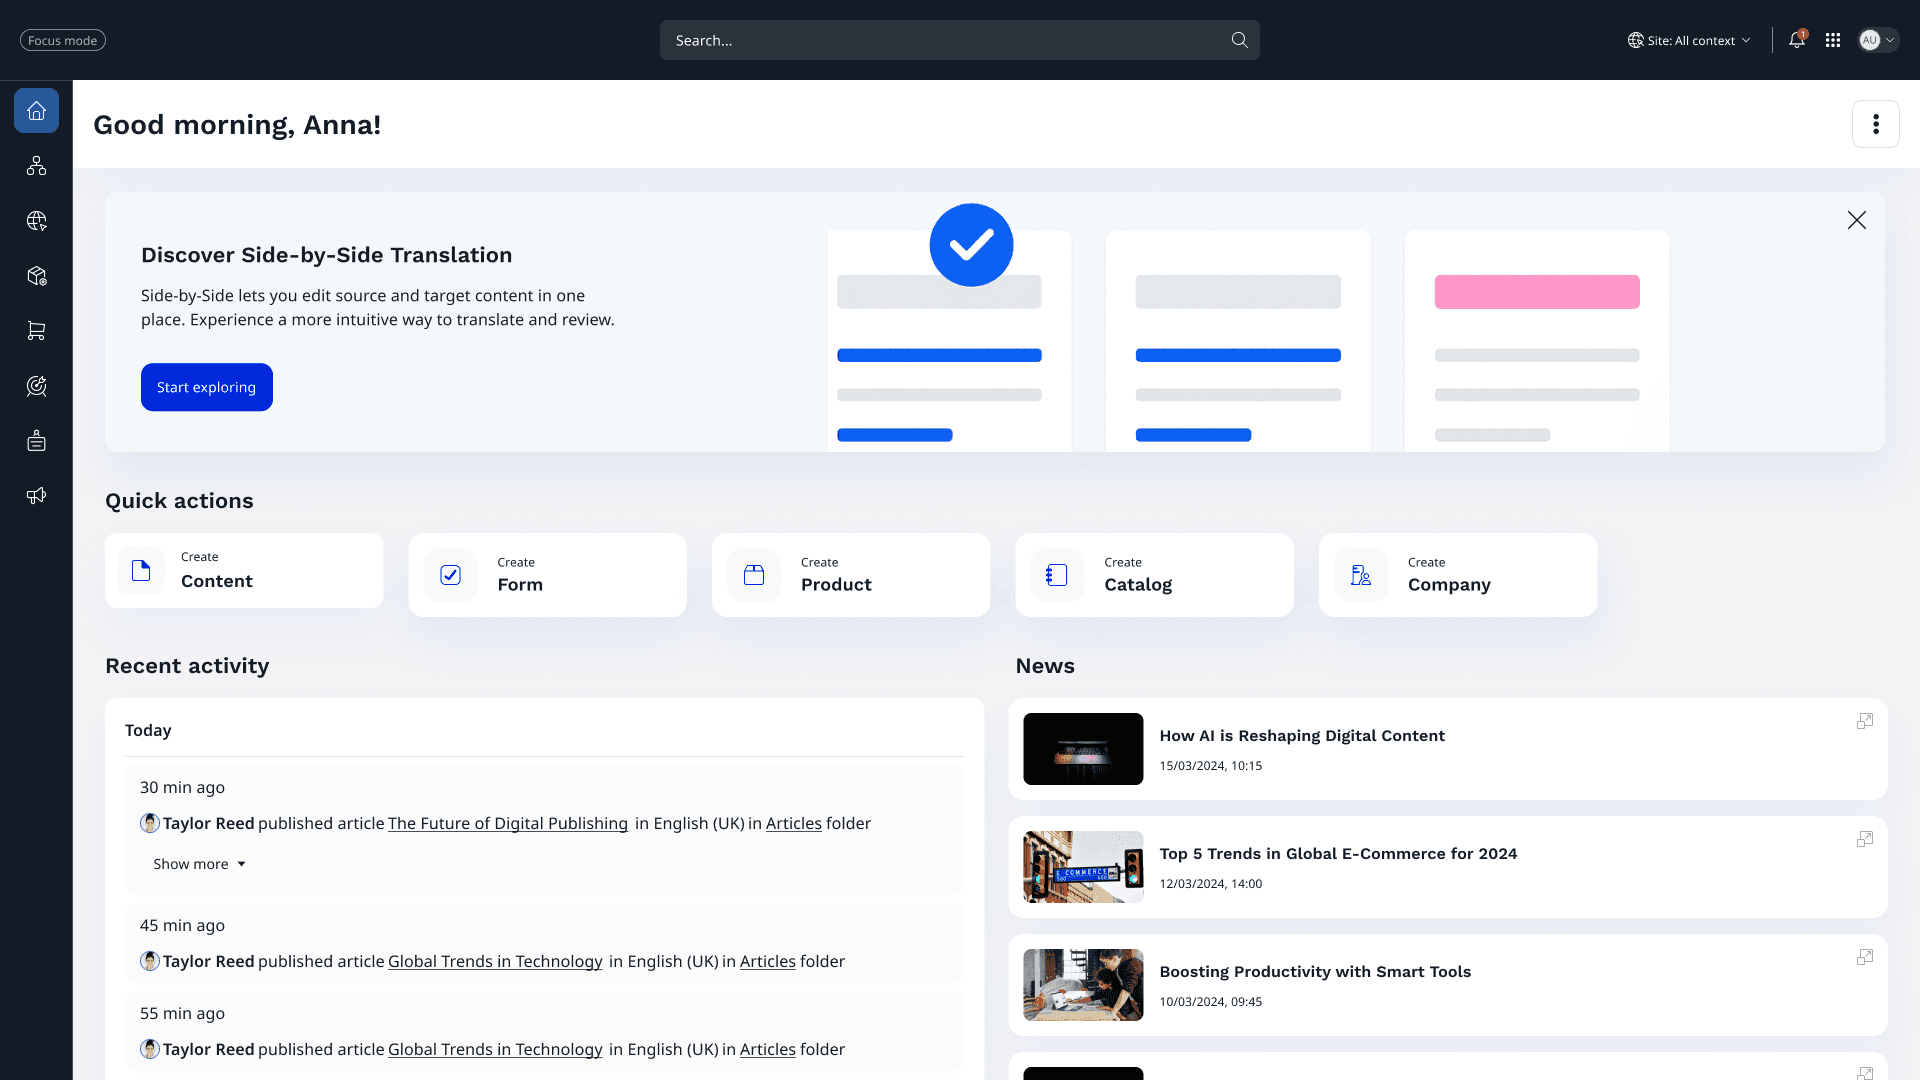Open the AU user avatar menu

[1878, 40]
